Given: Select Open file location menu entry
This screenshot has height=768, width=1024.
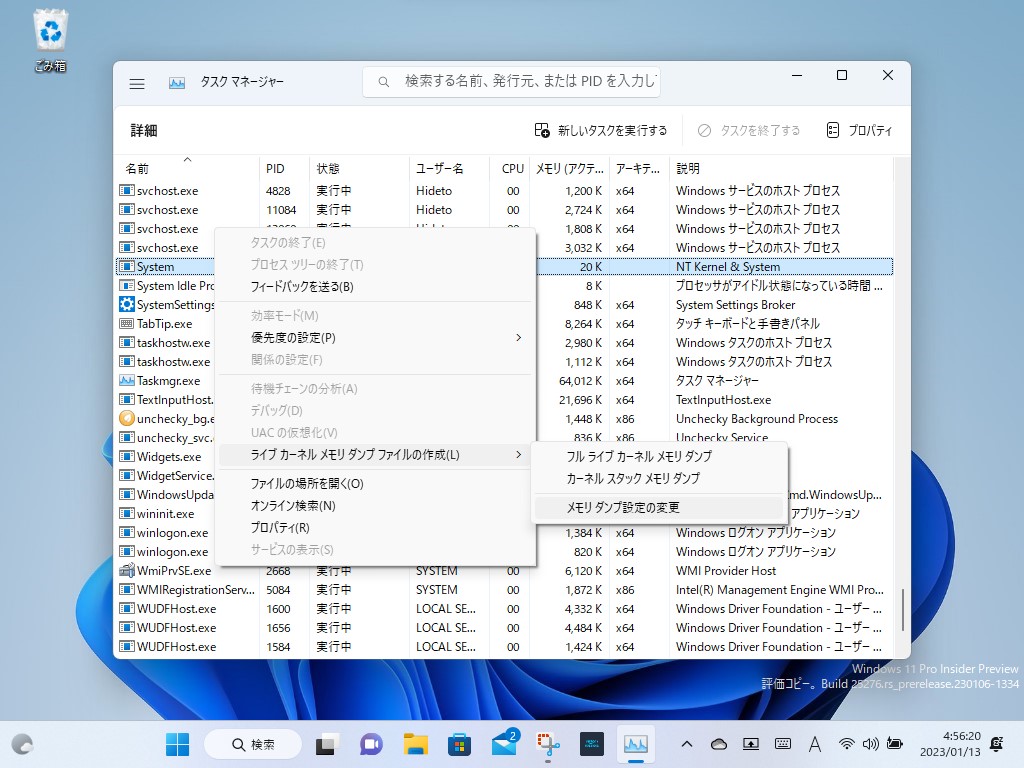Looking at the screenshot, I should point(376,484).
